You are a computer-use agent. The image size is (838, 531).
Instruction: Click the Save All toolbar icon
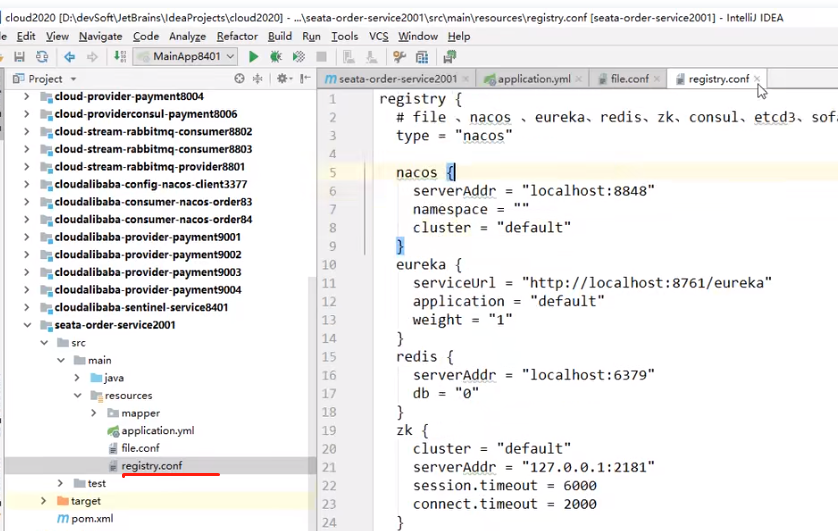pos(19,57)
